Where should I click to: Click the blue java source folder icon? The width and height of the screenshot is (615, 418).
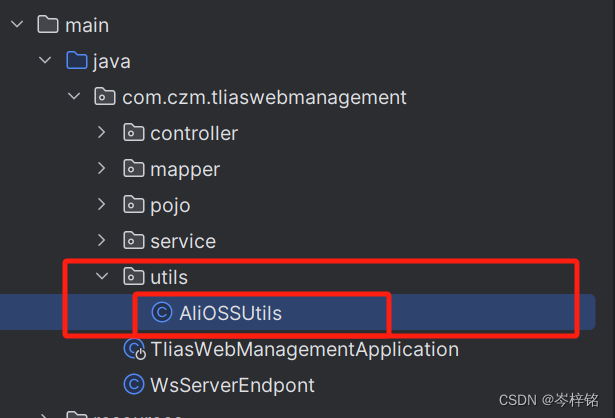(x=76, y=60)
